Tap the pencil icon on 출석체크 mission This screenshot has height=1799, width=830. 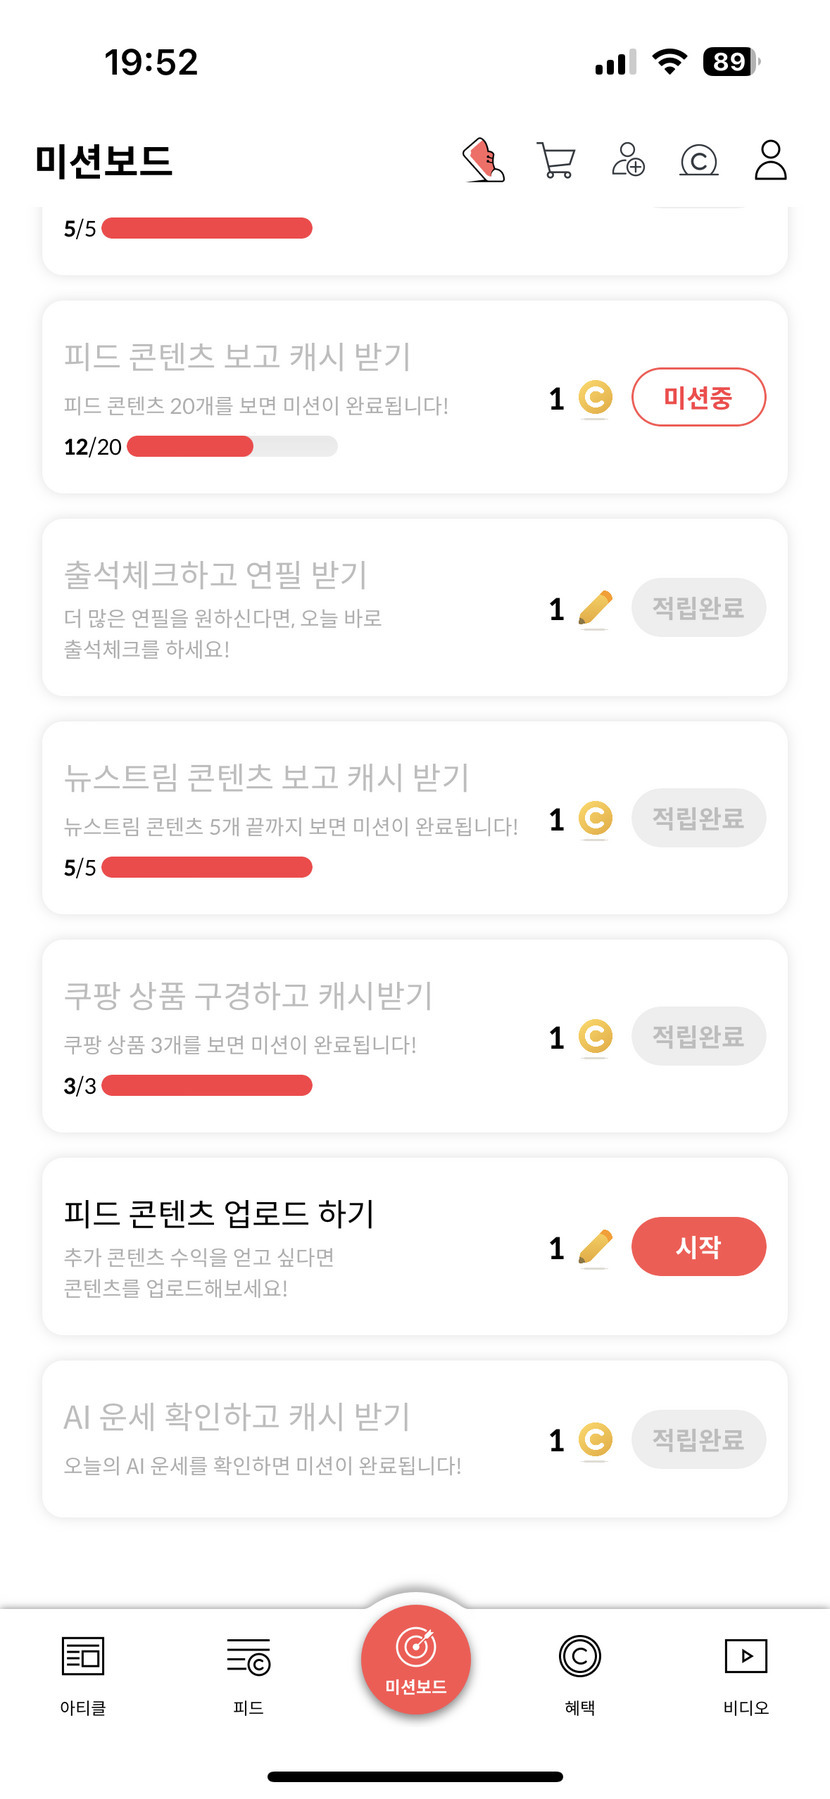[x=595, y=608]
